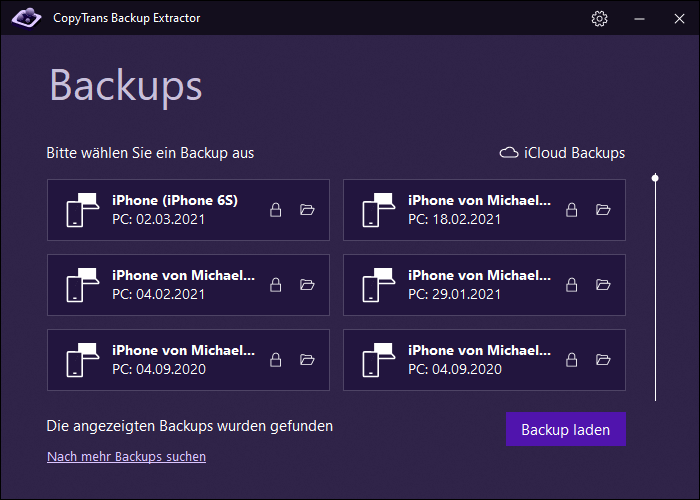Click lock icon on iPhone 6S backup
Viewport: 700px width, 500px height.
click(276, 210)
